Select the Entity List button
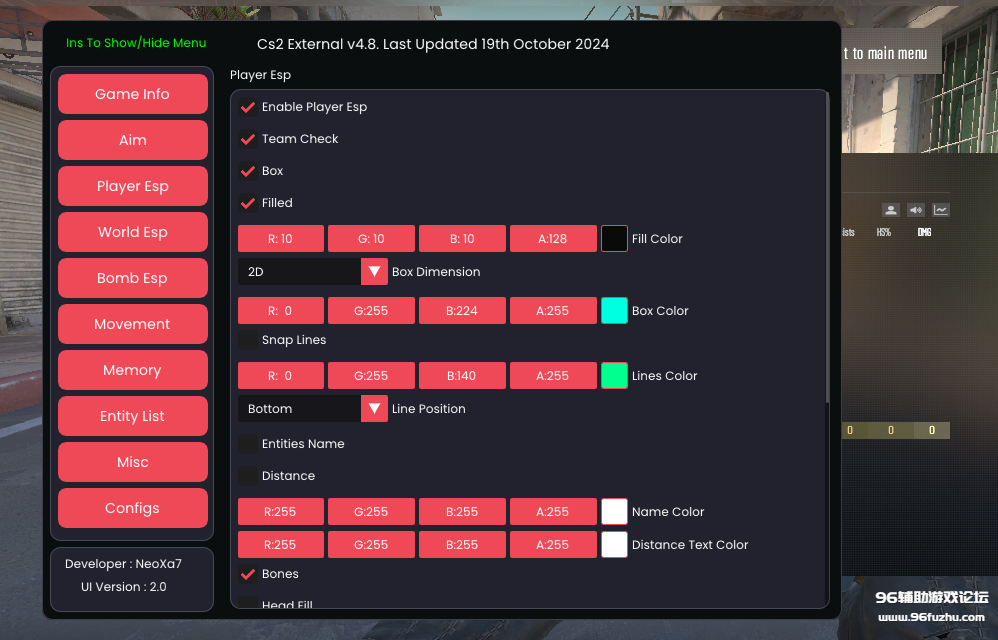Viewport: 998px width, 640px height. tap(133, 416)
